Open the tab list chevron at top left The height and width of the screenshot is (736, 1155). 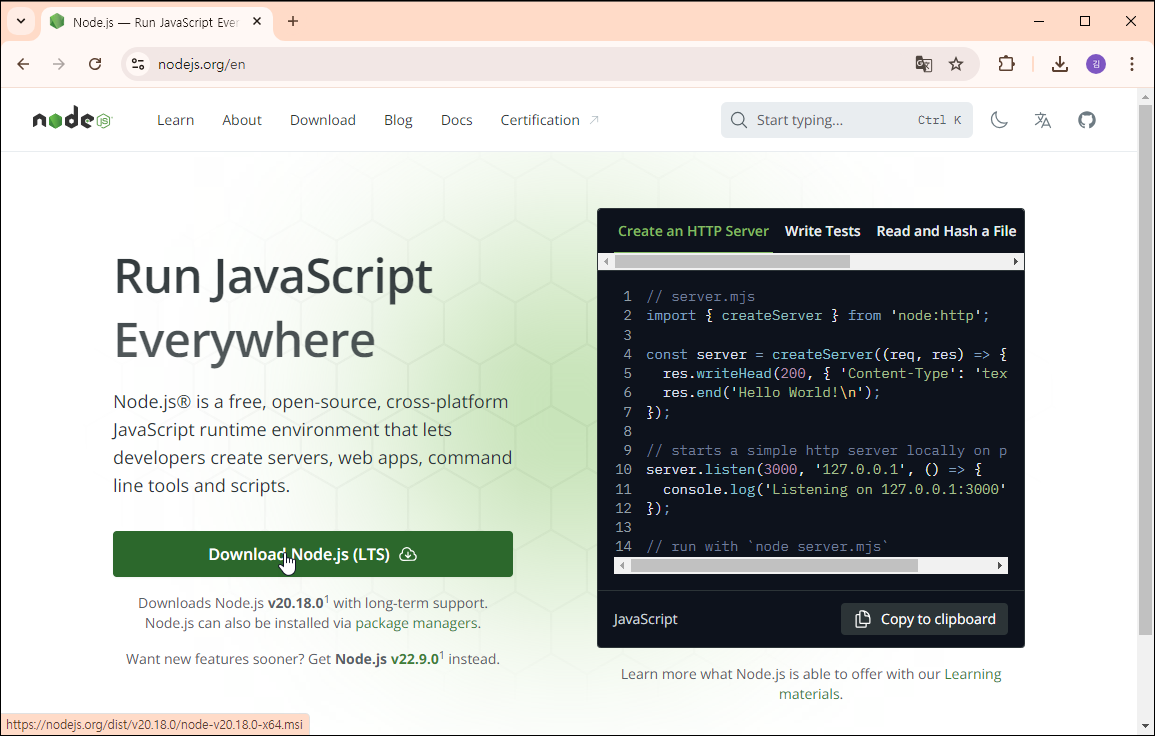click(20, 20)
